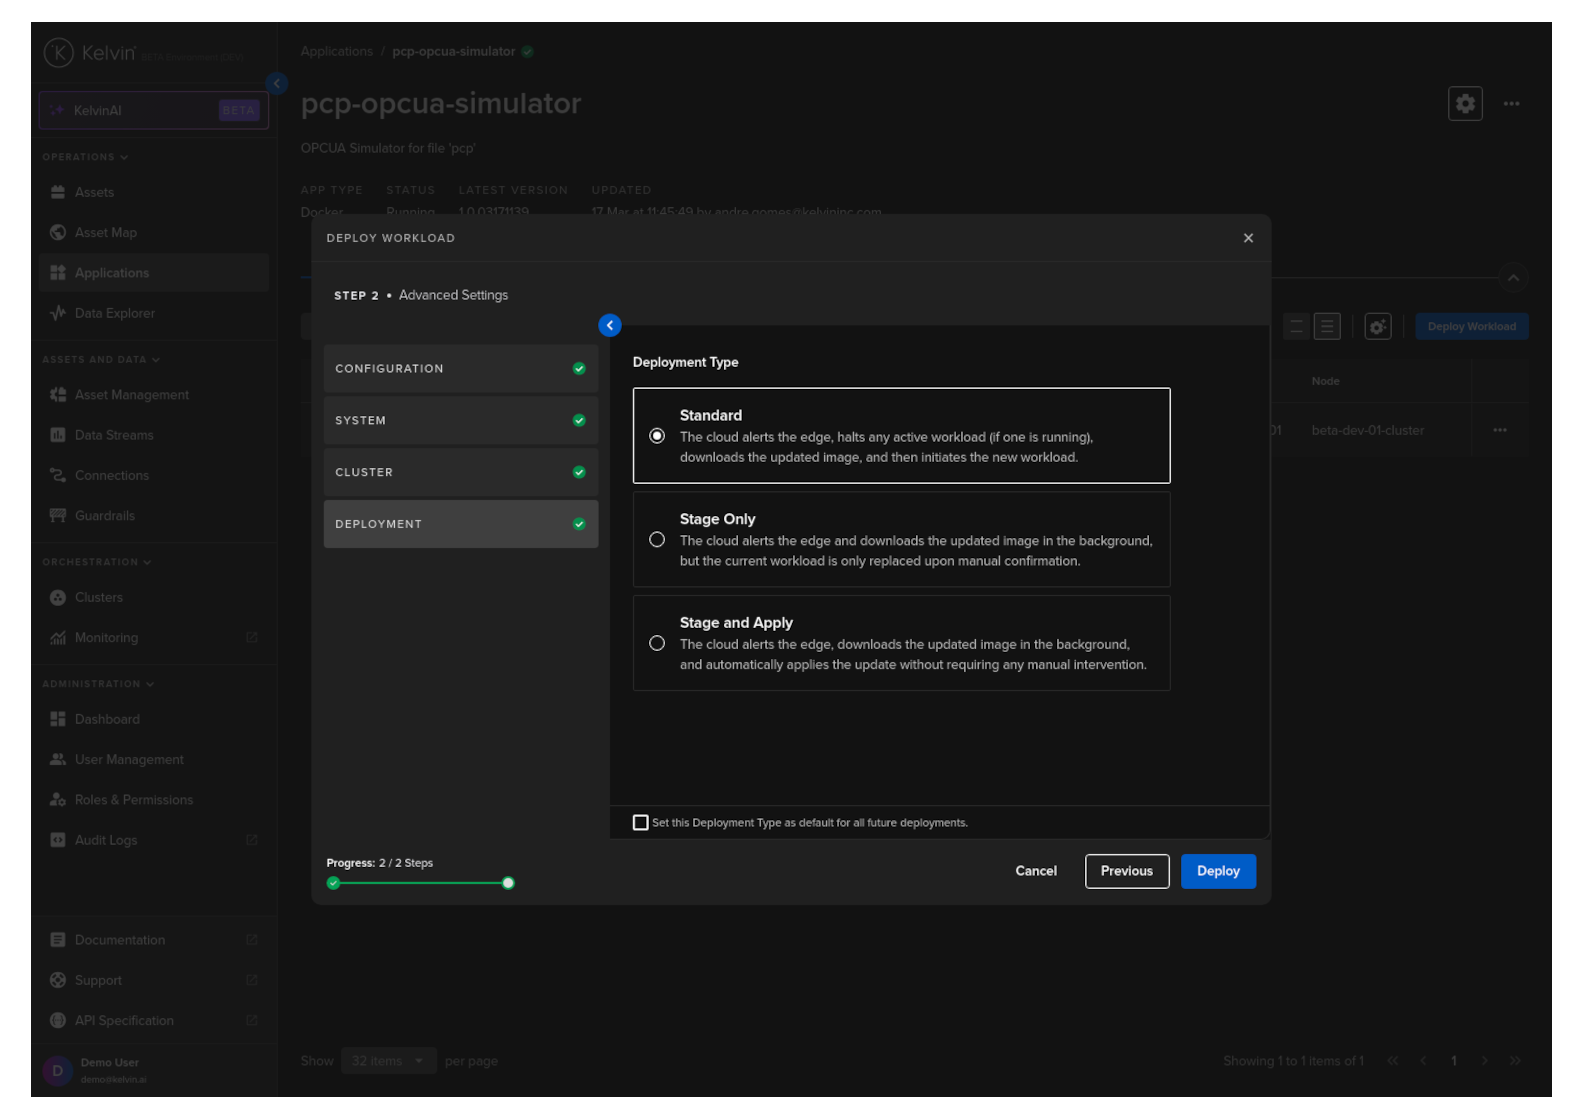Screen dimensions: 1584x1120
Task: Click the Demo User avatar
Action: (x=57, y=1071)
